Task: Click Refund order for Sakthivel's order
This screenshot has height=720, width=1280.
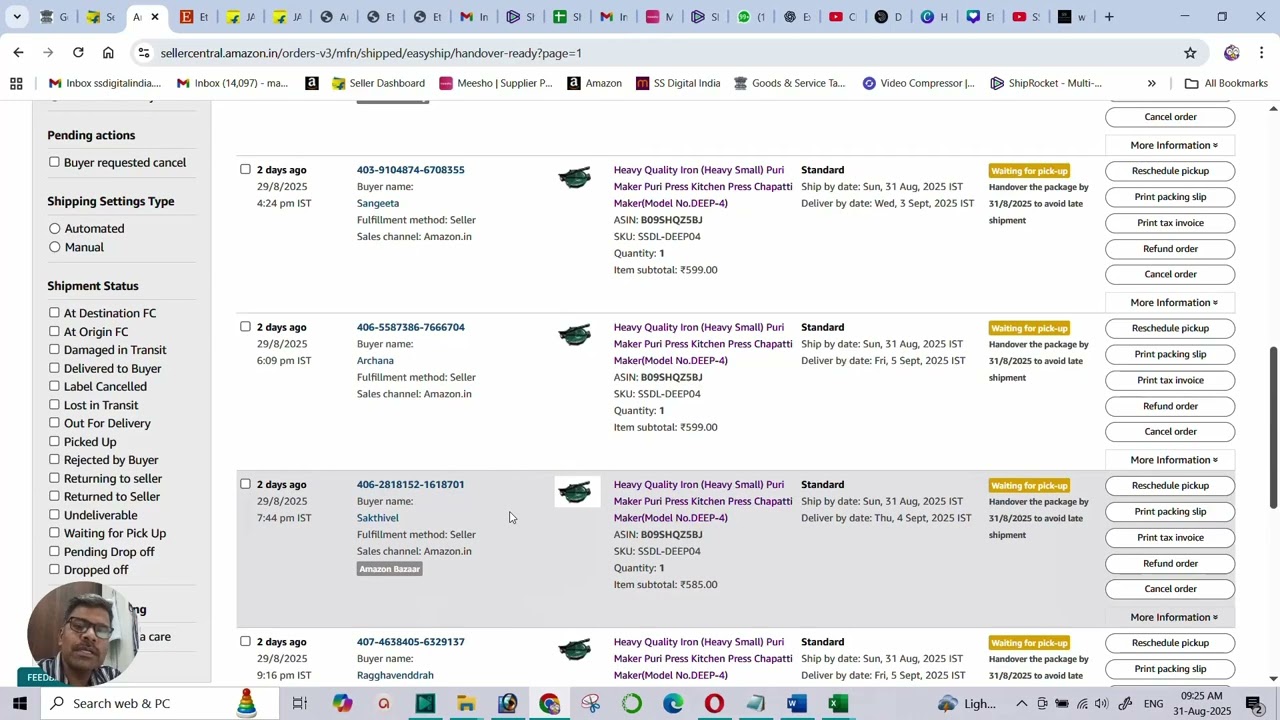Action: [1170, 563]
